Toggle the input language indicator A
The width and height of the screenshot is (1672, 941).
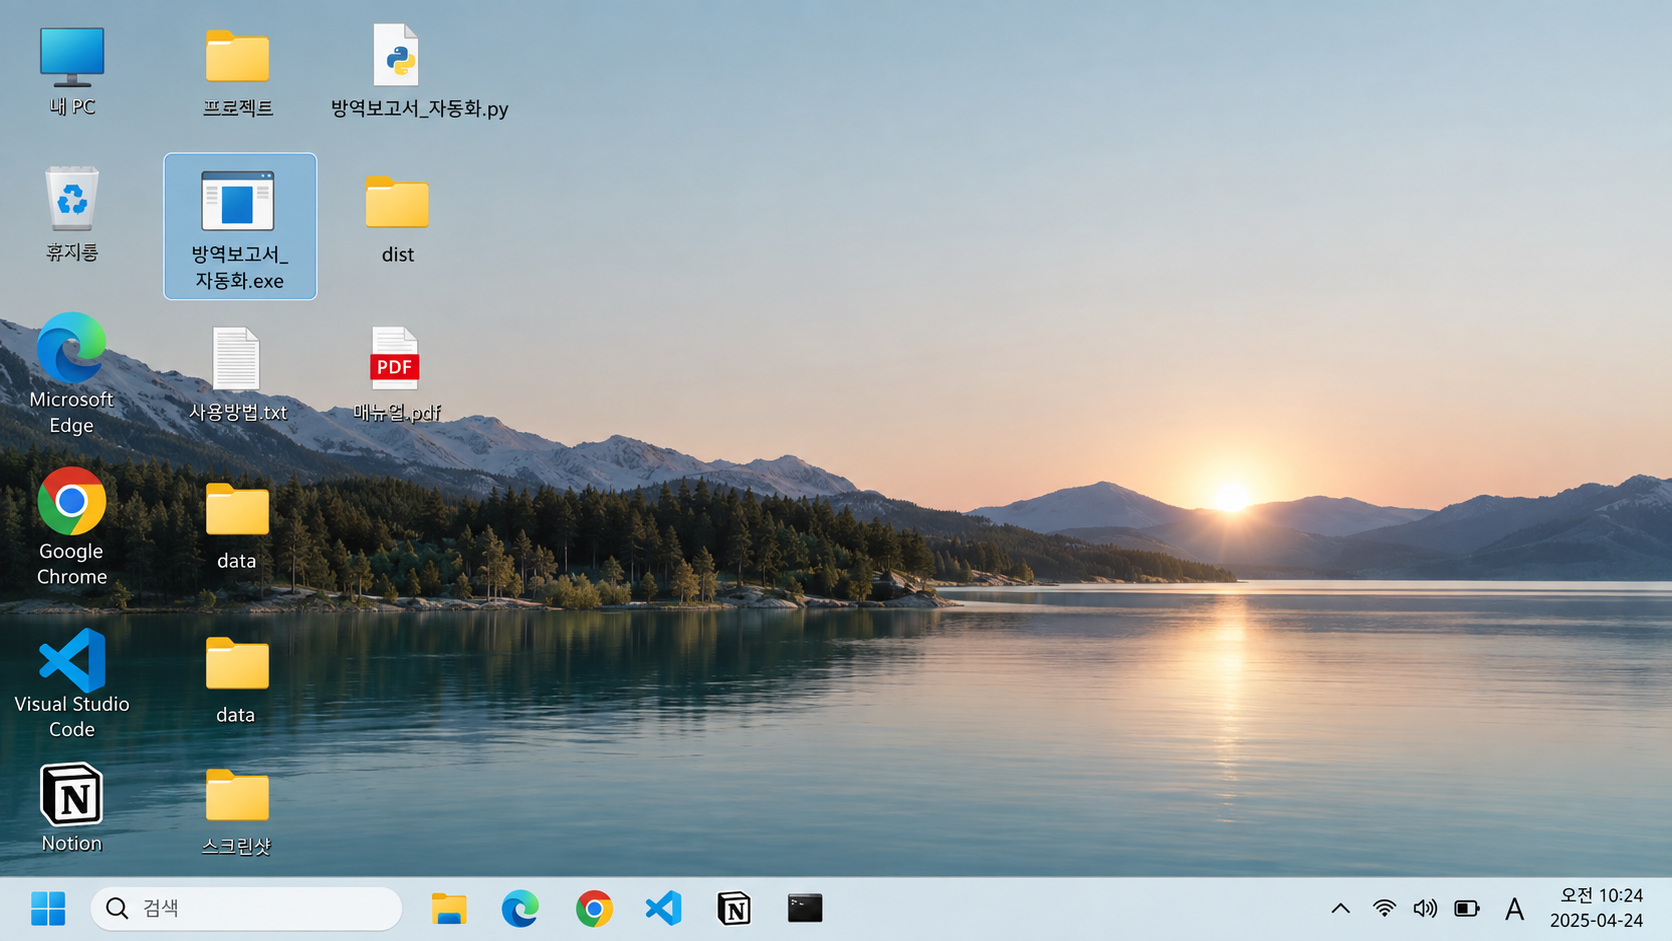1514,908
